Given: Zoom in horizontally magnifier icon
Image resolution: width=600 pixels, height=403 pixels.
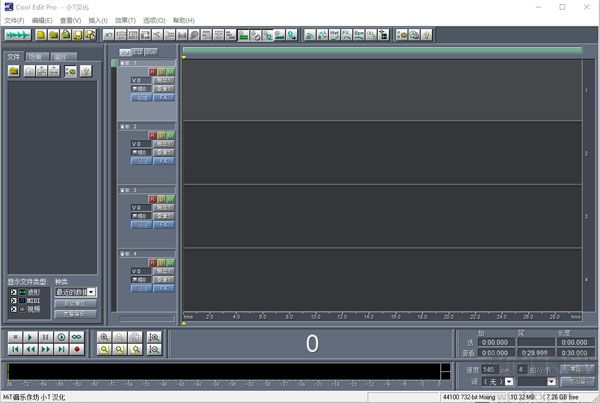Looking at the screenshot, I should (104, 337).
